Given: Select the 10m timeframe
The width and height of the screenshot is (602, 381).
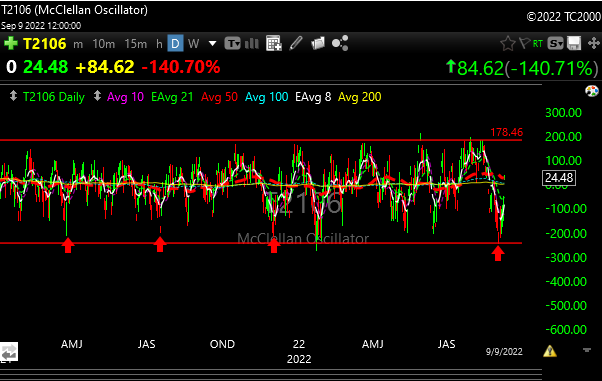Looking at the screenshot, I should point(104,44).
